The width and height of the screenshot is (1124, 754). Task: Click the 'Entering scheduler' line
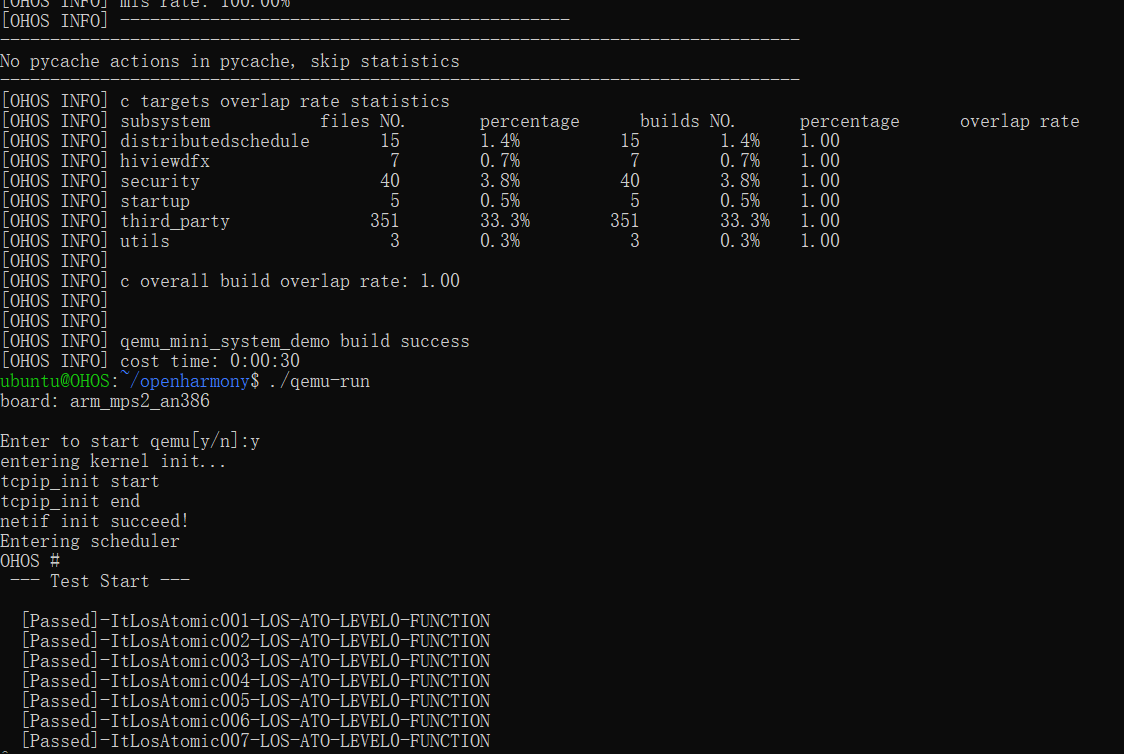[x=90, y=541]
